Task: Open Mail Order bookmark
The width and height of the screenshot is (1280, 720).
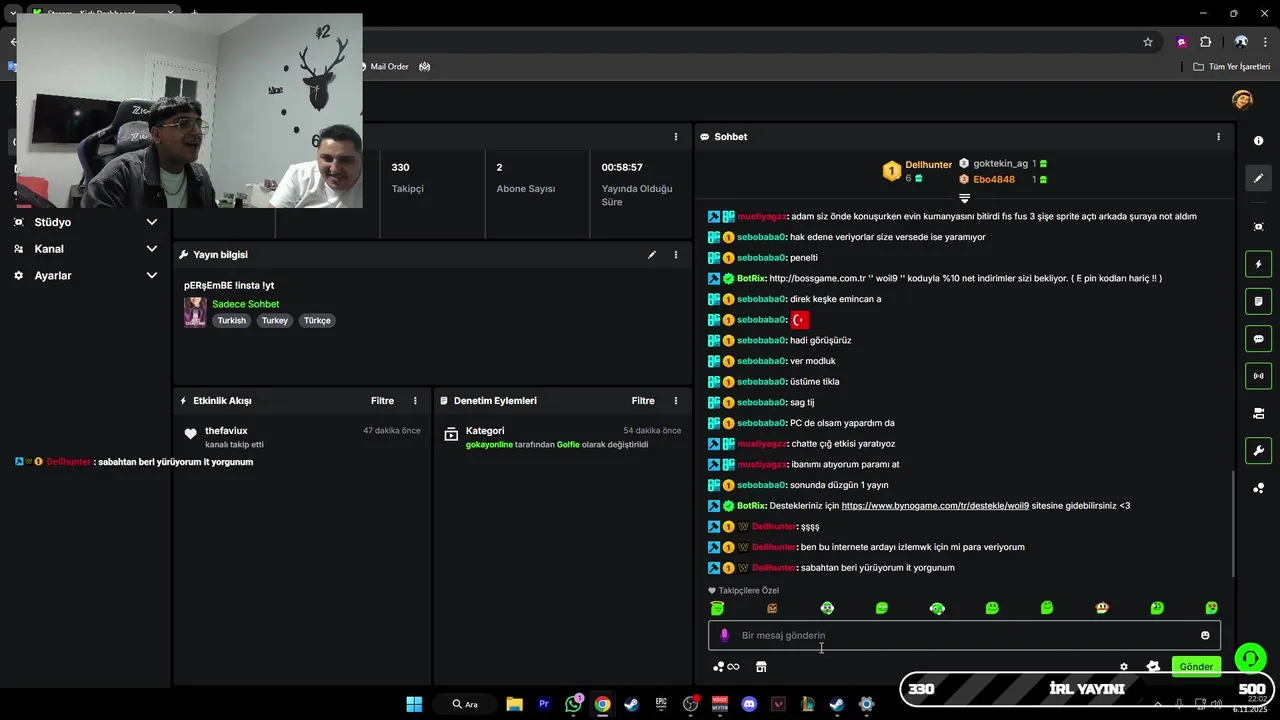Action: point(381,67)
